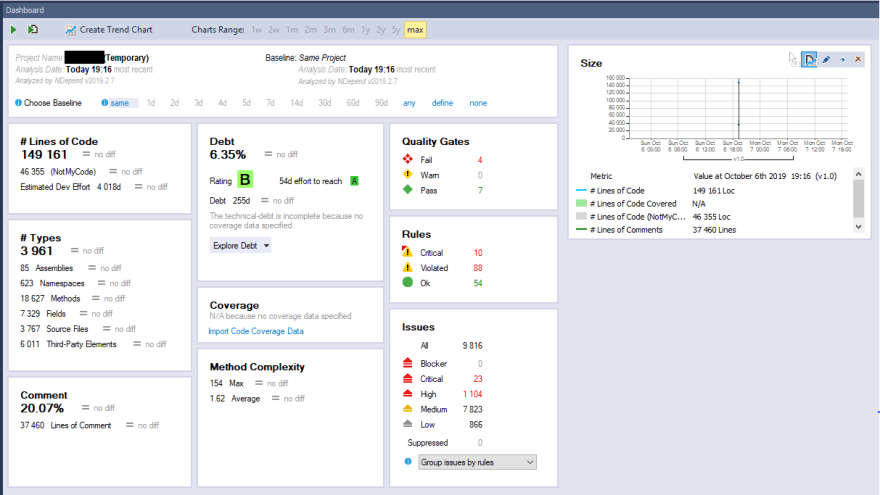Screen dimensions: 880x495
Task: Click the Size chart plot area
Action: coord(737,108)
